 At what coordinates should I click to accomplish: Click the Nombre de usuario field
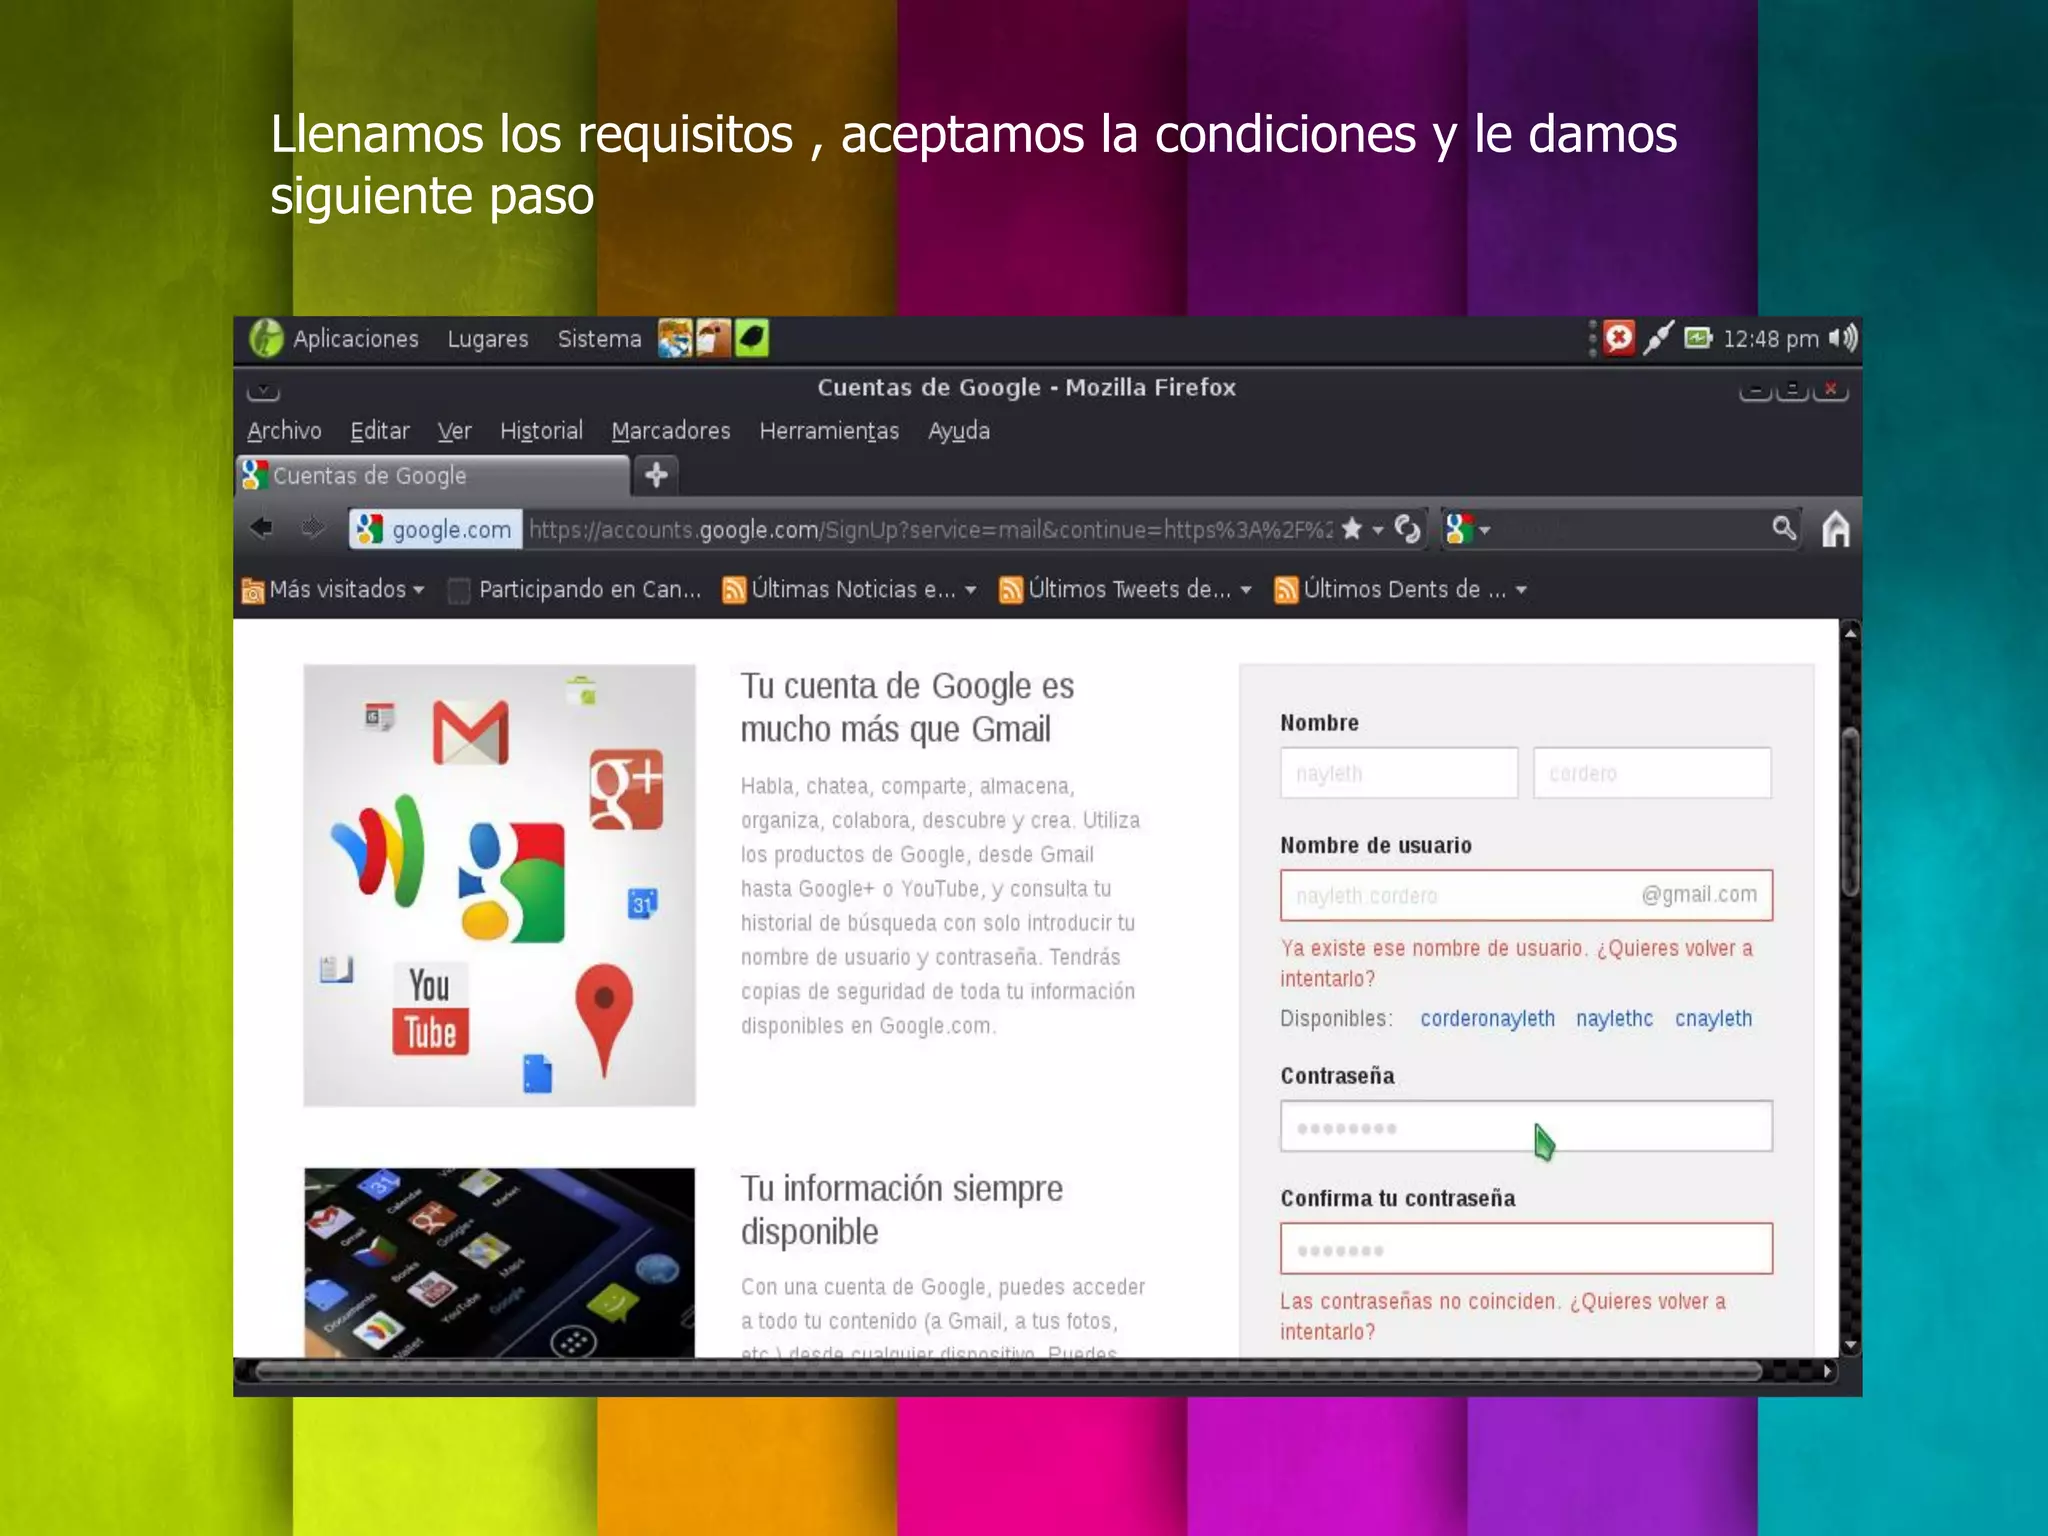tap(1526, 895)
